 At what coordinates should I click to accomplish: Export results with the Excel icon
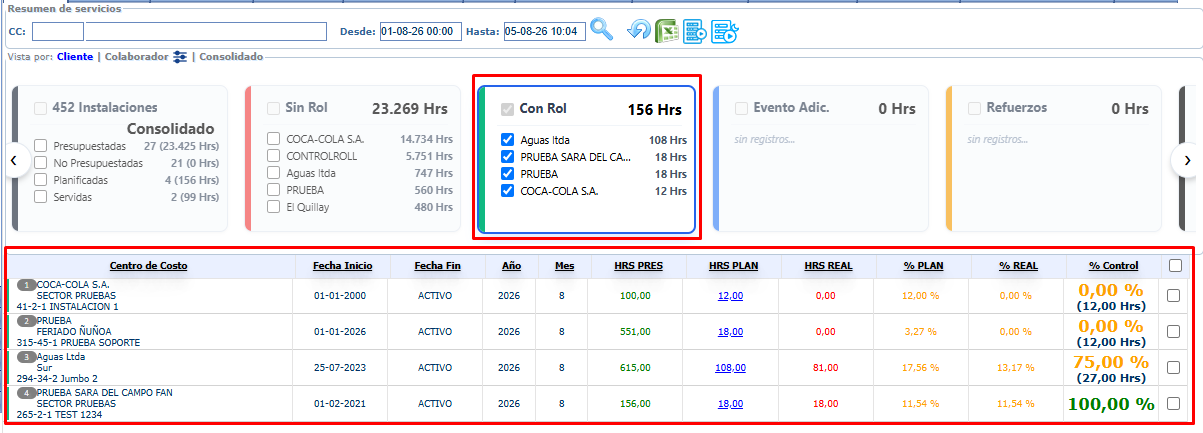[x=667, y=32]
